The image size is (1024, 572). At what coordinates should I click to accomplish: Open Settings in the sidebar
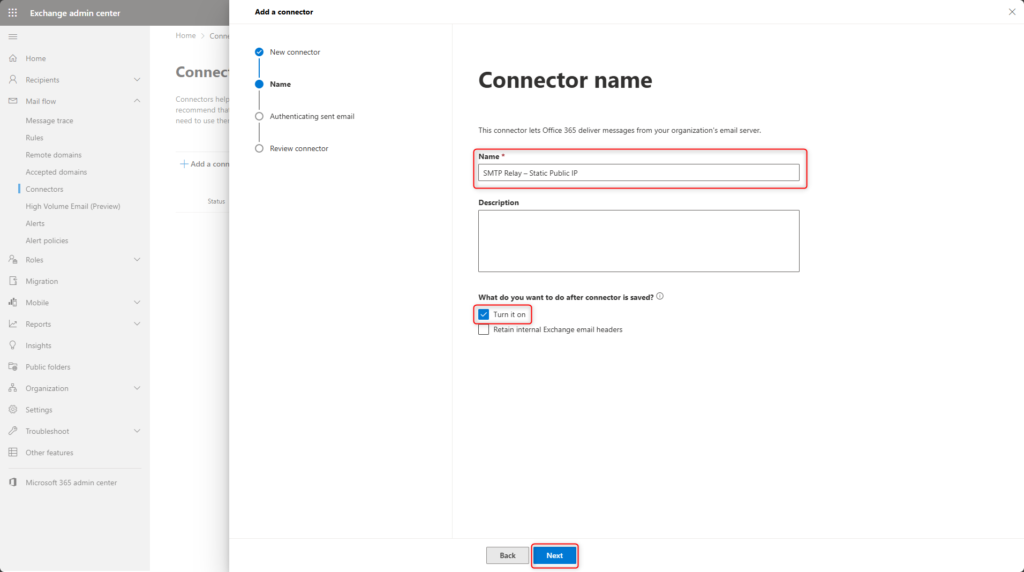point(39,410)
